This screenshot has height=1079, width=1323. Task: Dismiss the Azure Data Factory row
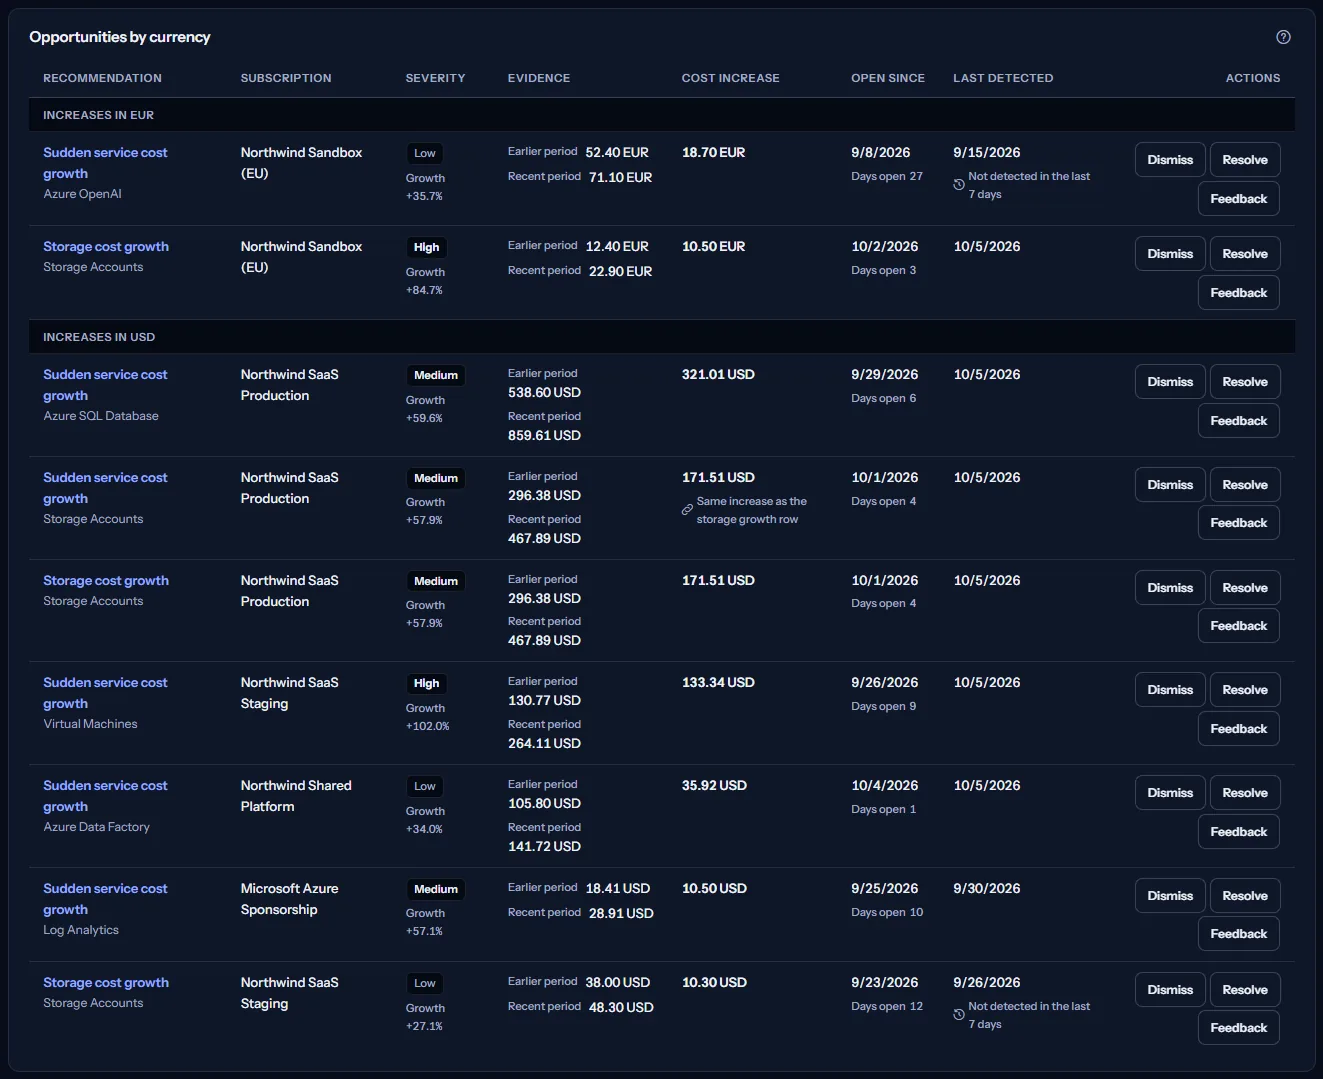click(x=1170, y=793)
